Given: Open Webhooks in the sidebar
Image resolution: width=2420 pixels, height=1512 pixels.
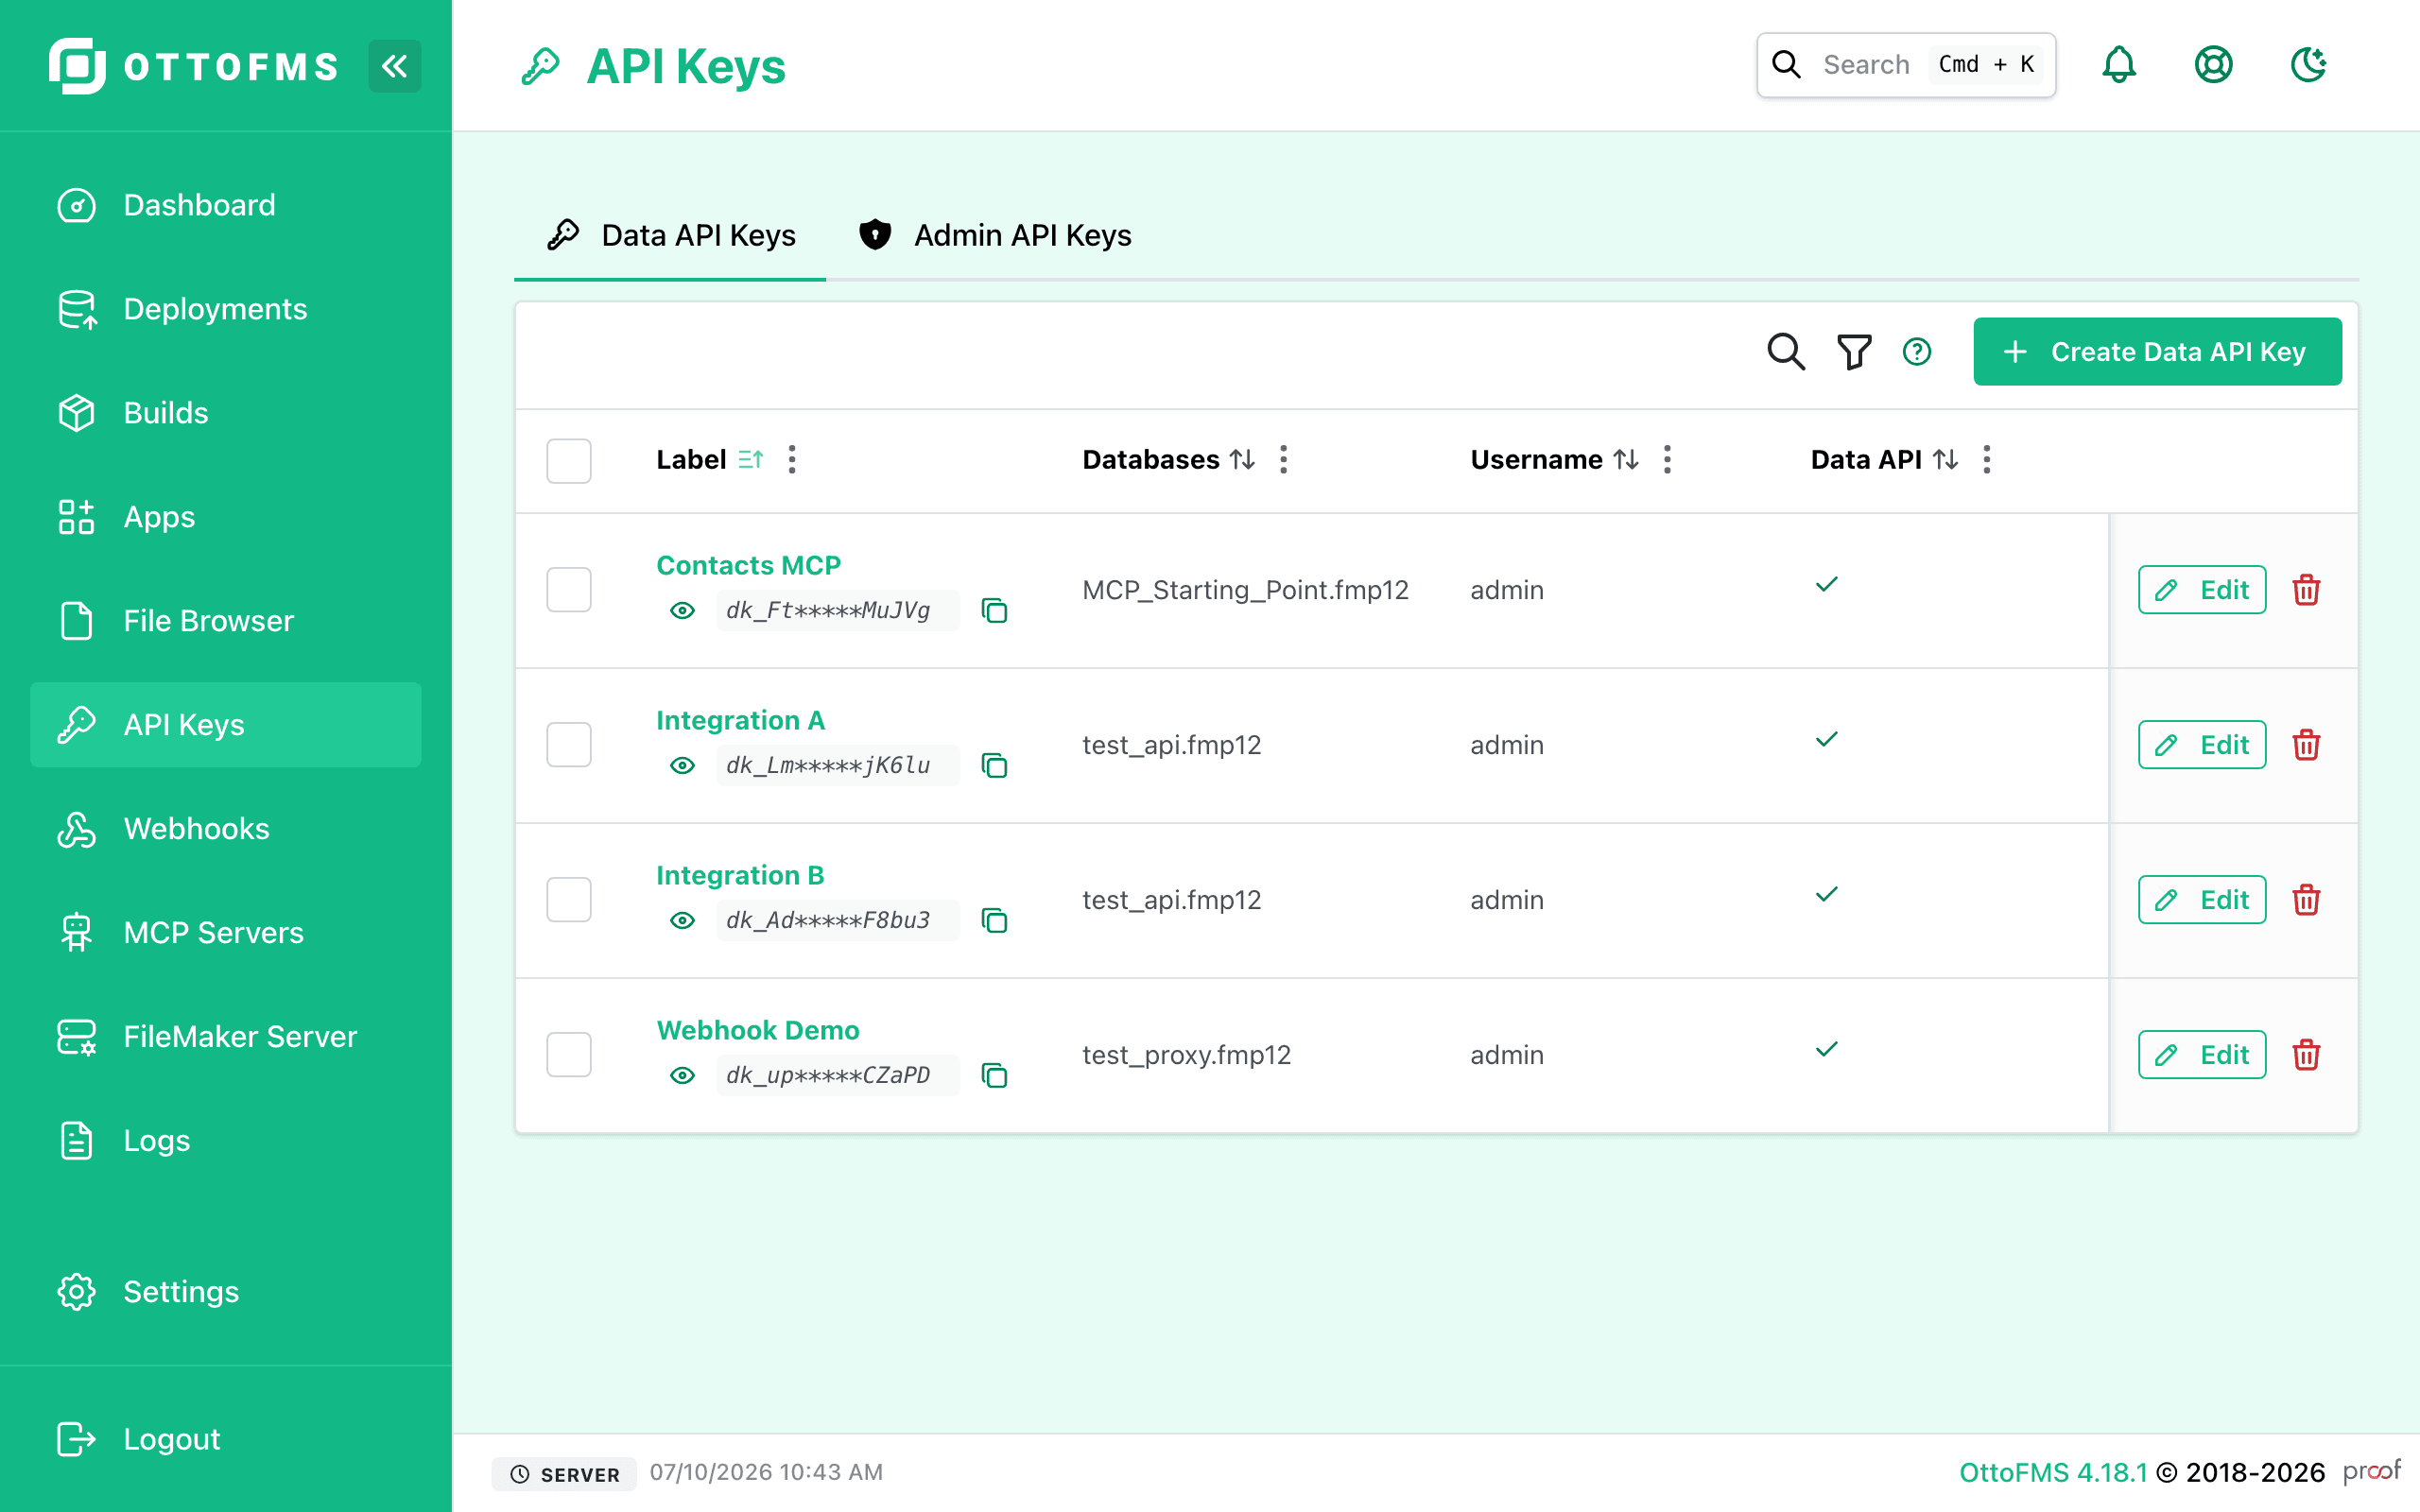Looking at the screenshot, I should coord(226,829).
